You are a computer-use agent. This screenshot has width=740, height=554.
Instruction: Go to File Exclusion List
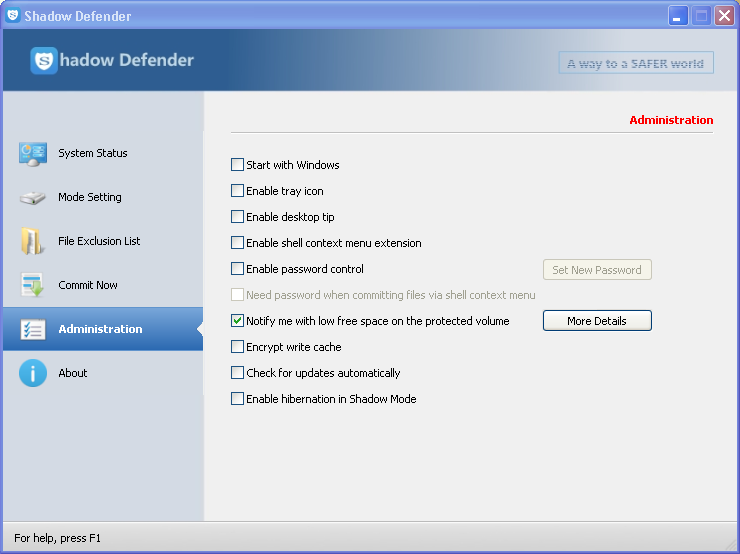(x=103, y=241)
